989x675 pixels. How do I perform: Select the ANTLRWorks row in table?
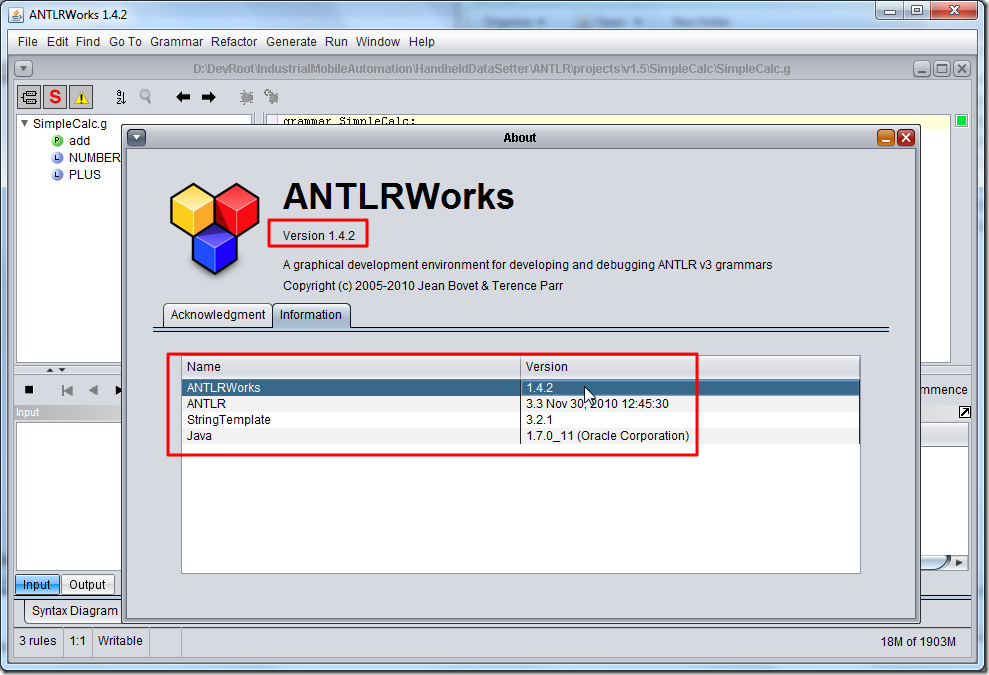coord(520,388)
